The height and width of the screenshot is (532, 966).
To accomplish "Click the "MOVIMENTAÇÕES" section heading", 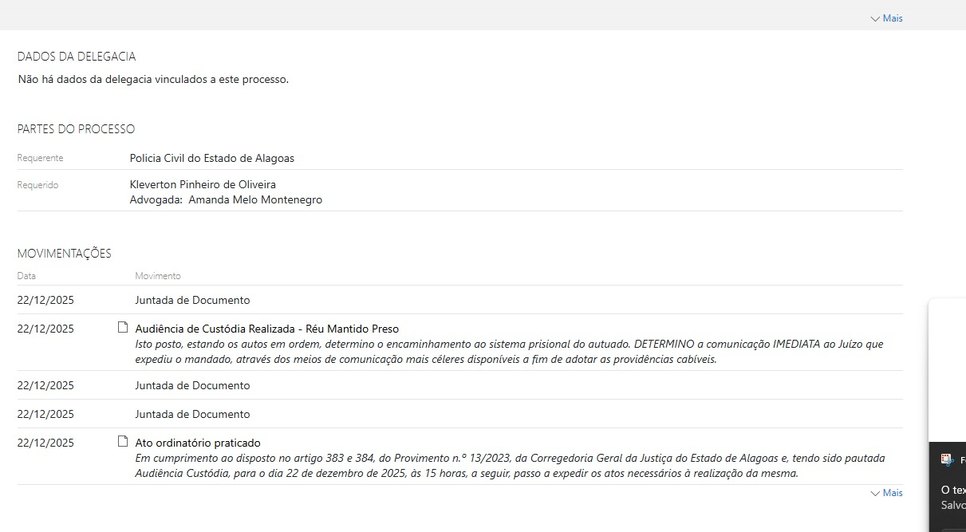I will coord(64,253).
